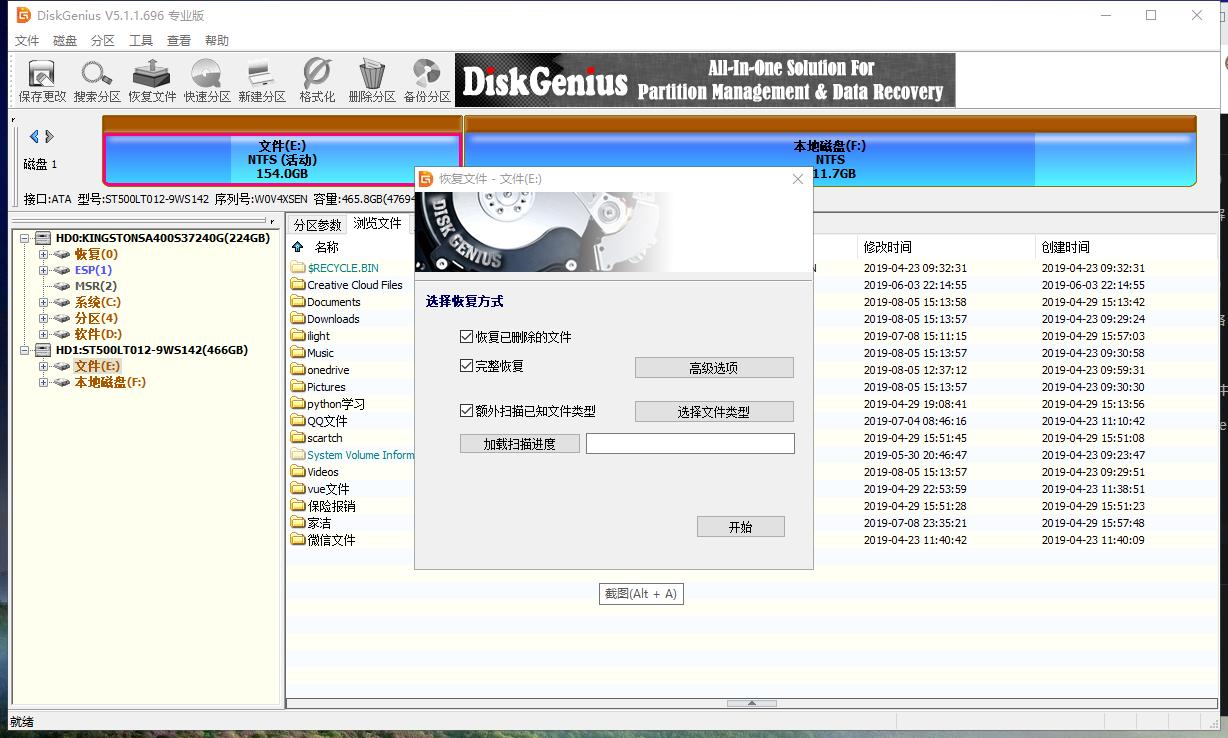
Task: Click the 开始 button to start recovery
Action: [741, 527]
